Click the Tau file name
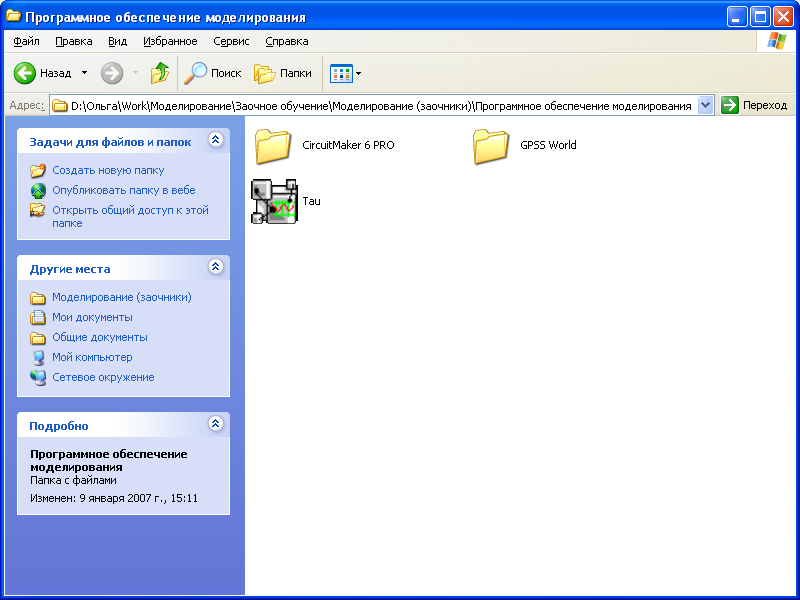Screen dimensions: 800x600 pos(311,201)
